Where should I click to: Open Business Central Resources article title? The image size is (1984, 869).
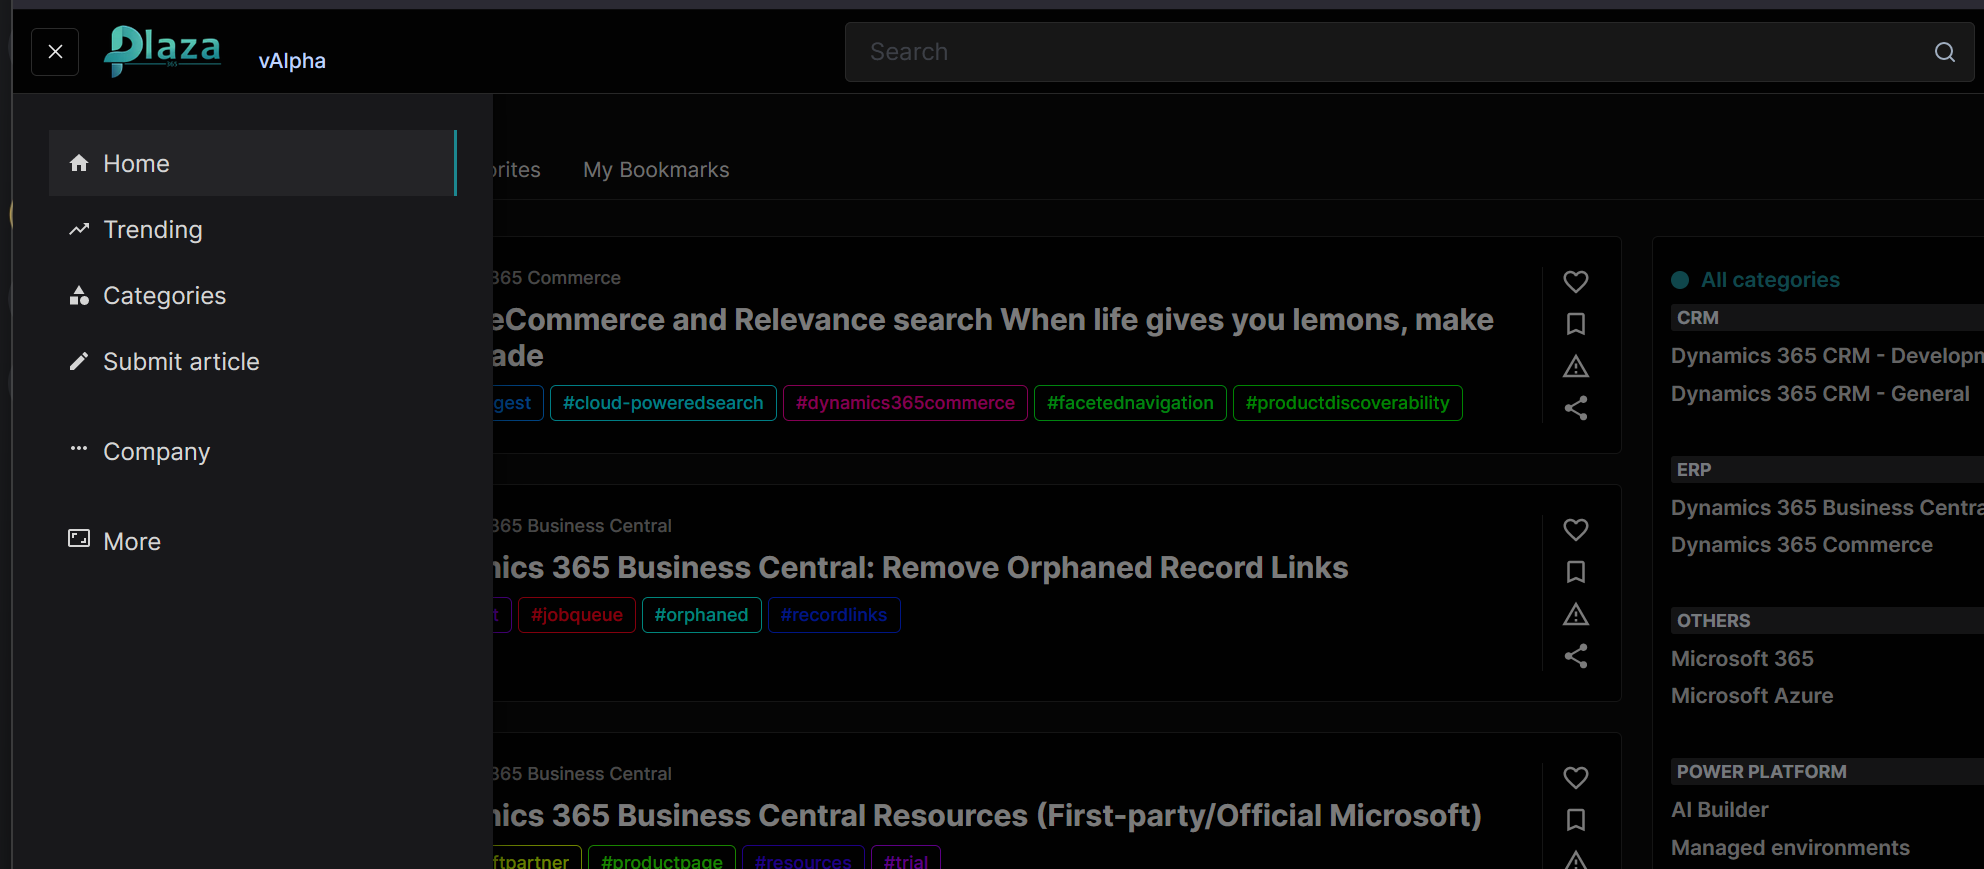click(x=987, y=816)
